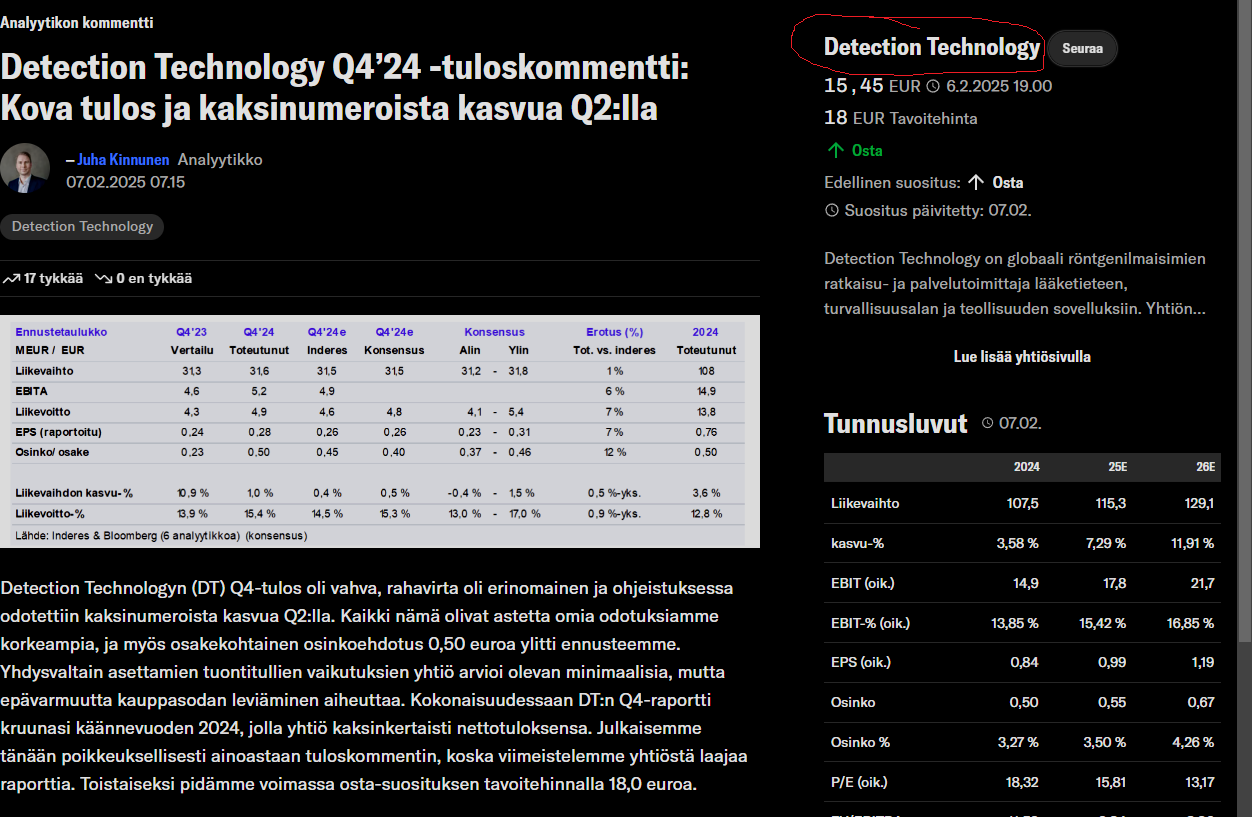The width and height of the screenshot is (1252, 817).
Task: Click the P/E value 18,32
Action: pyautogui.click(x=1023, y=782)
